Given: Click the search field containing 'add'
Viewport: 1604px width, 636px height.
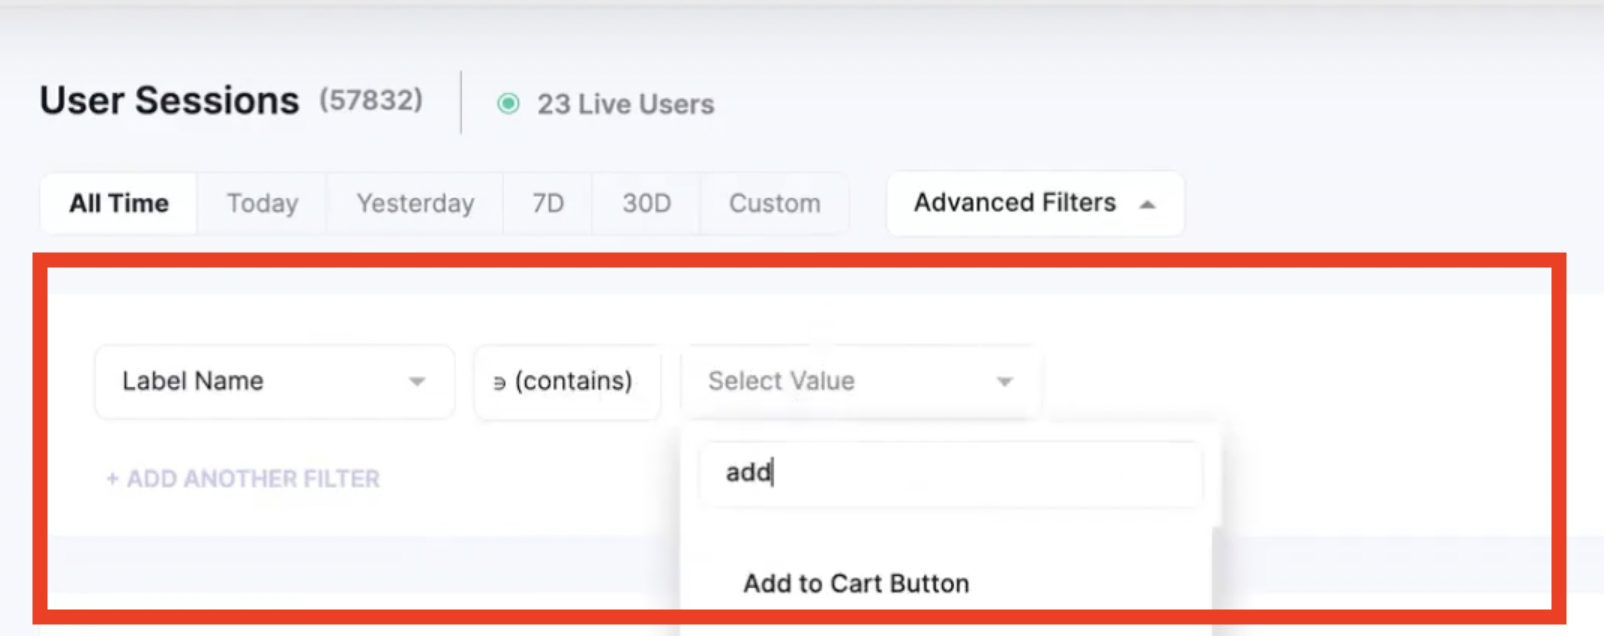Looking at the screenshot, I should [x=950, y=472].
